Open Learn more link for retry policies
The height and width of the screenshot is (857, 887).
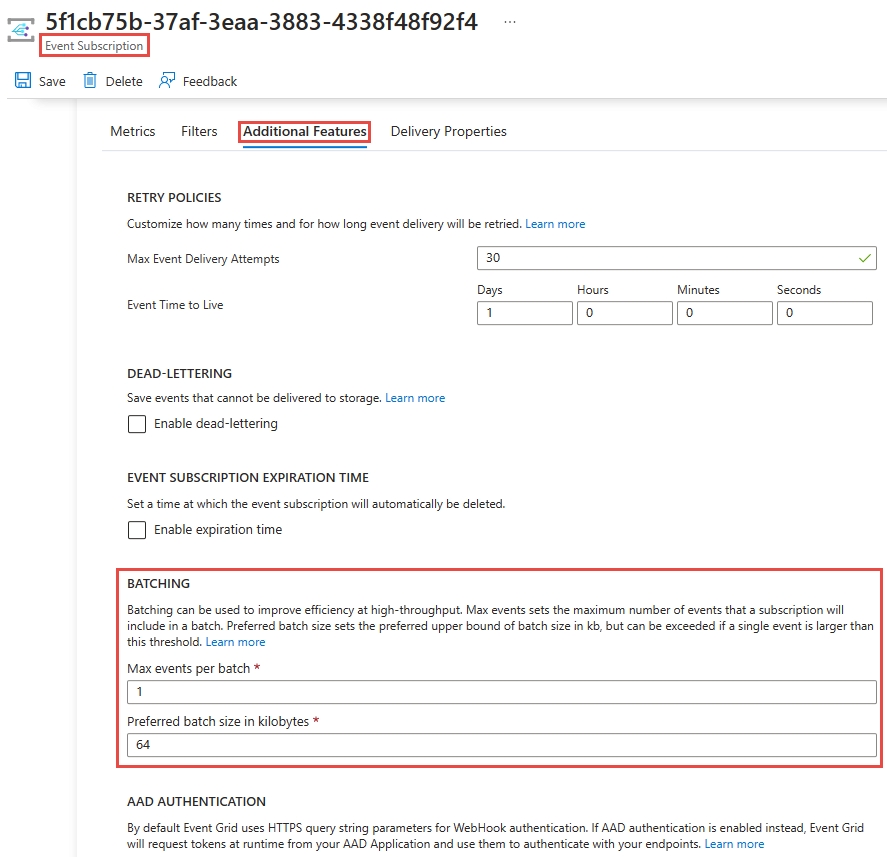(x=555, y=224)
